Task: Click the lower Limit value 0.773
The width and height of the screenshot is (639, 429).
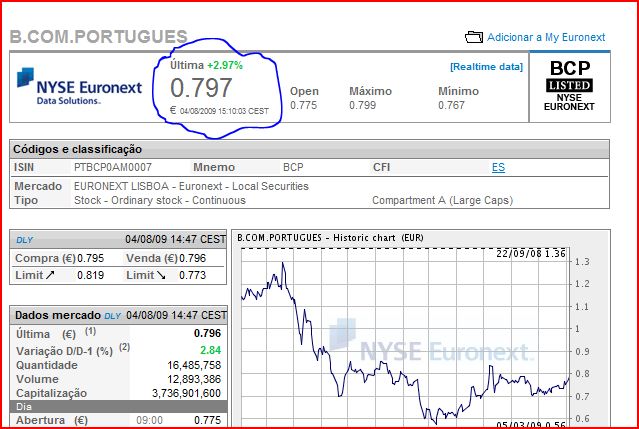Action: (x=192, y=275)
